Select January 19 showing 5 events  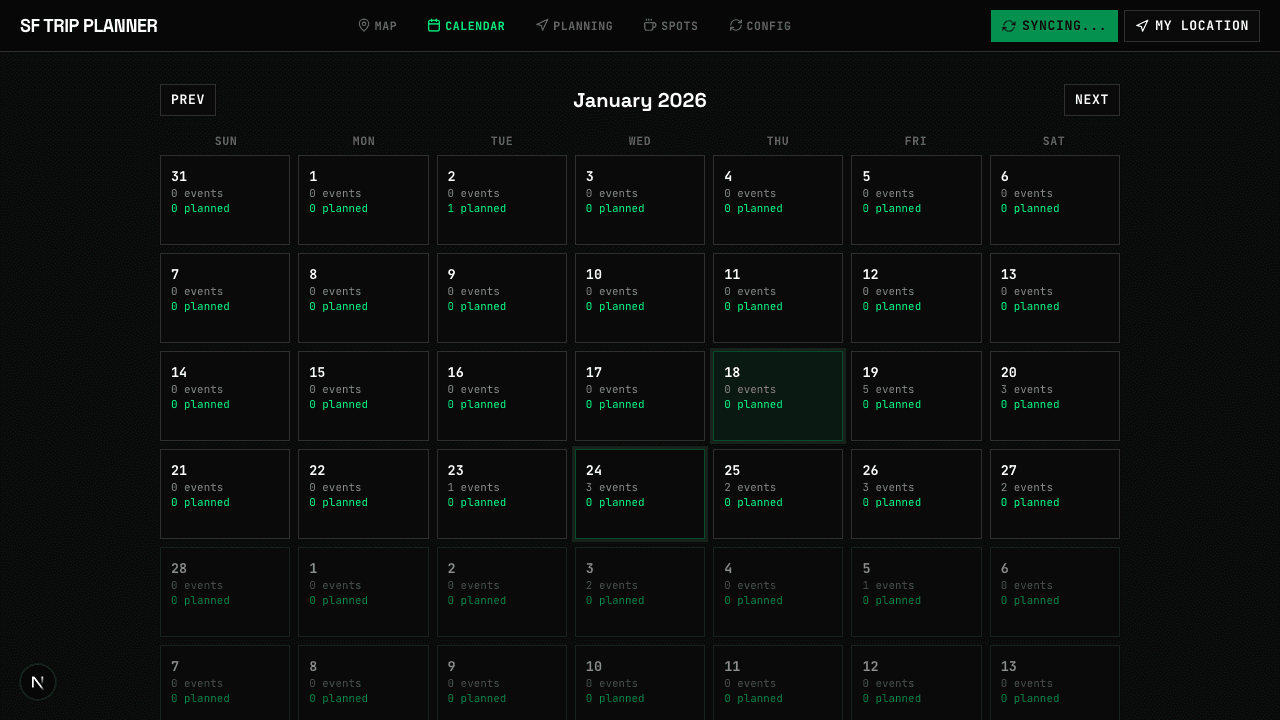point(915,395)
